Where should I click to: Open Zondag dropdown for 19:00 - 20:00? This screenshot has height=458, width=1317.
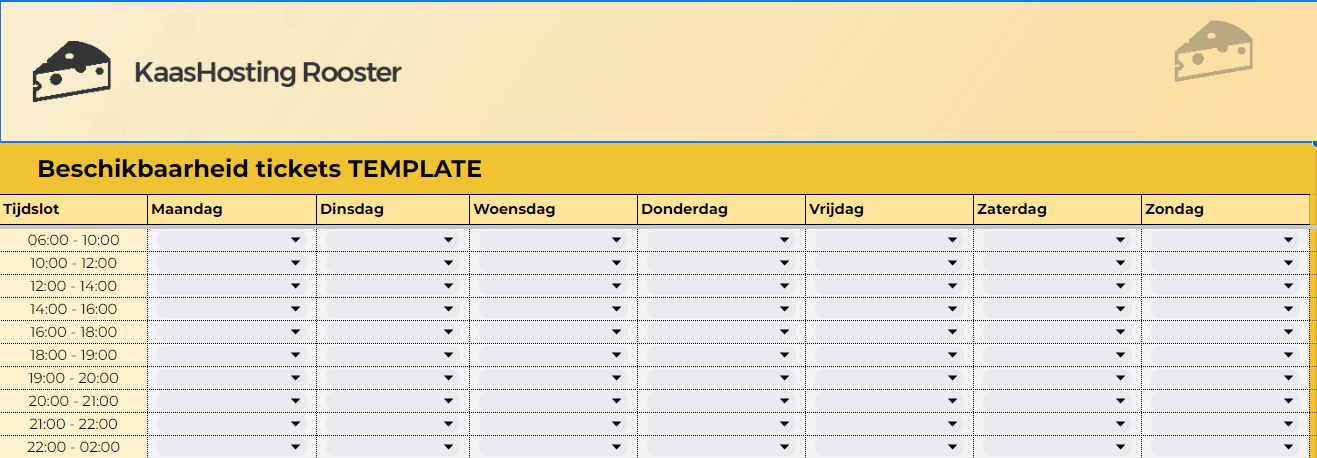point(1289,378)
